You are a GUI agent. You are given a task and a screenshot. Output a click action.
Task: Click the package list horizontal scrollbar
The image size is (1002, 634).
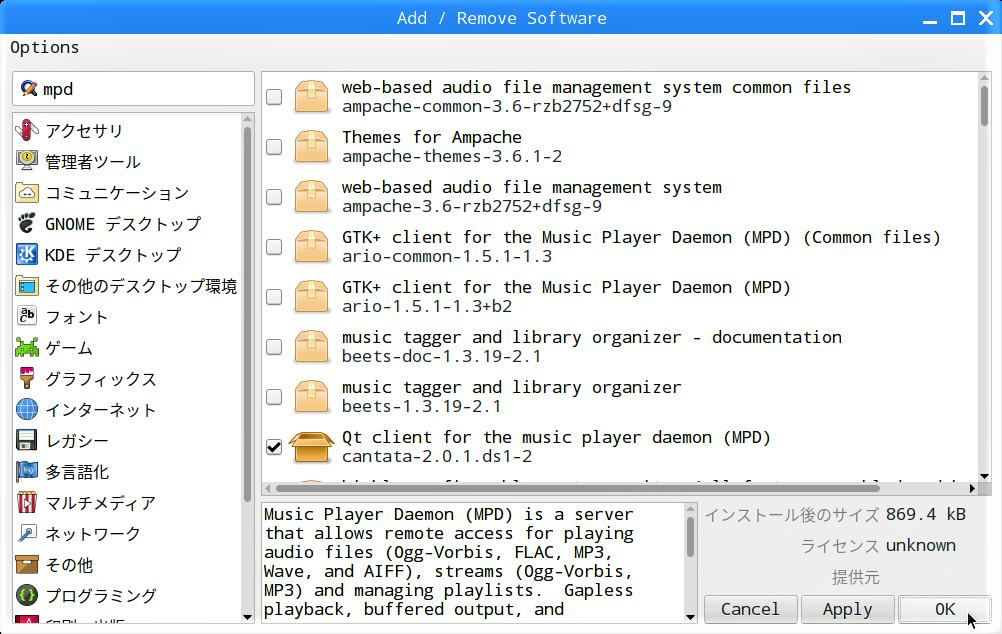578,488
